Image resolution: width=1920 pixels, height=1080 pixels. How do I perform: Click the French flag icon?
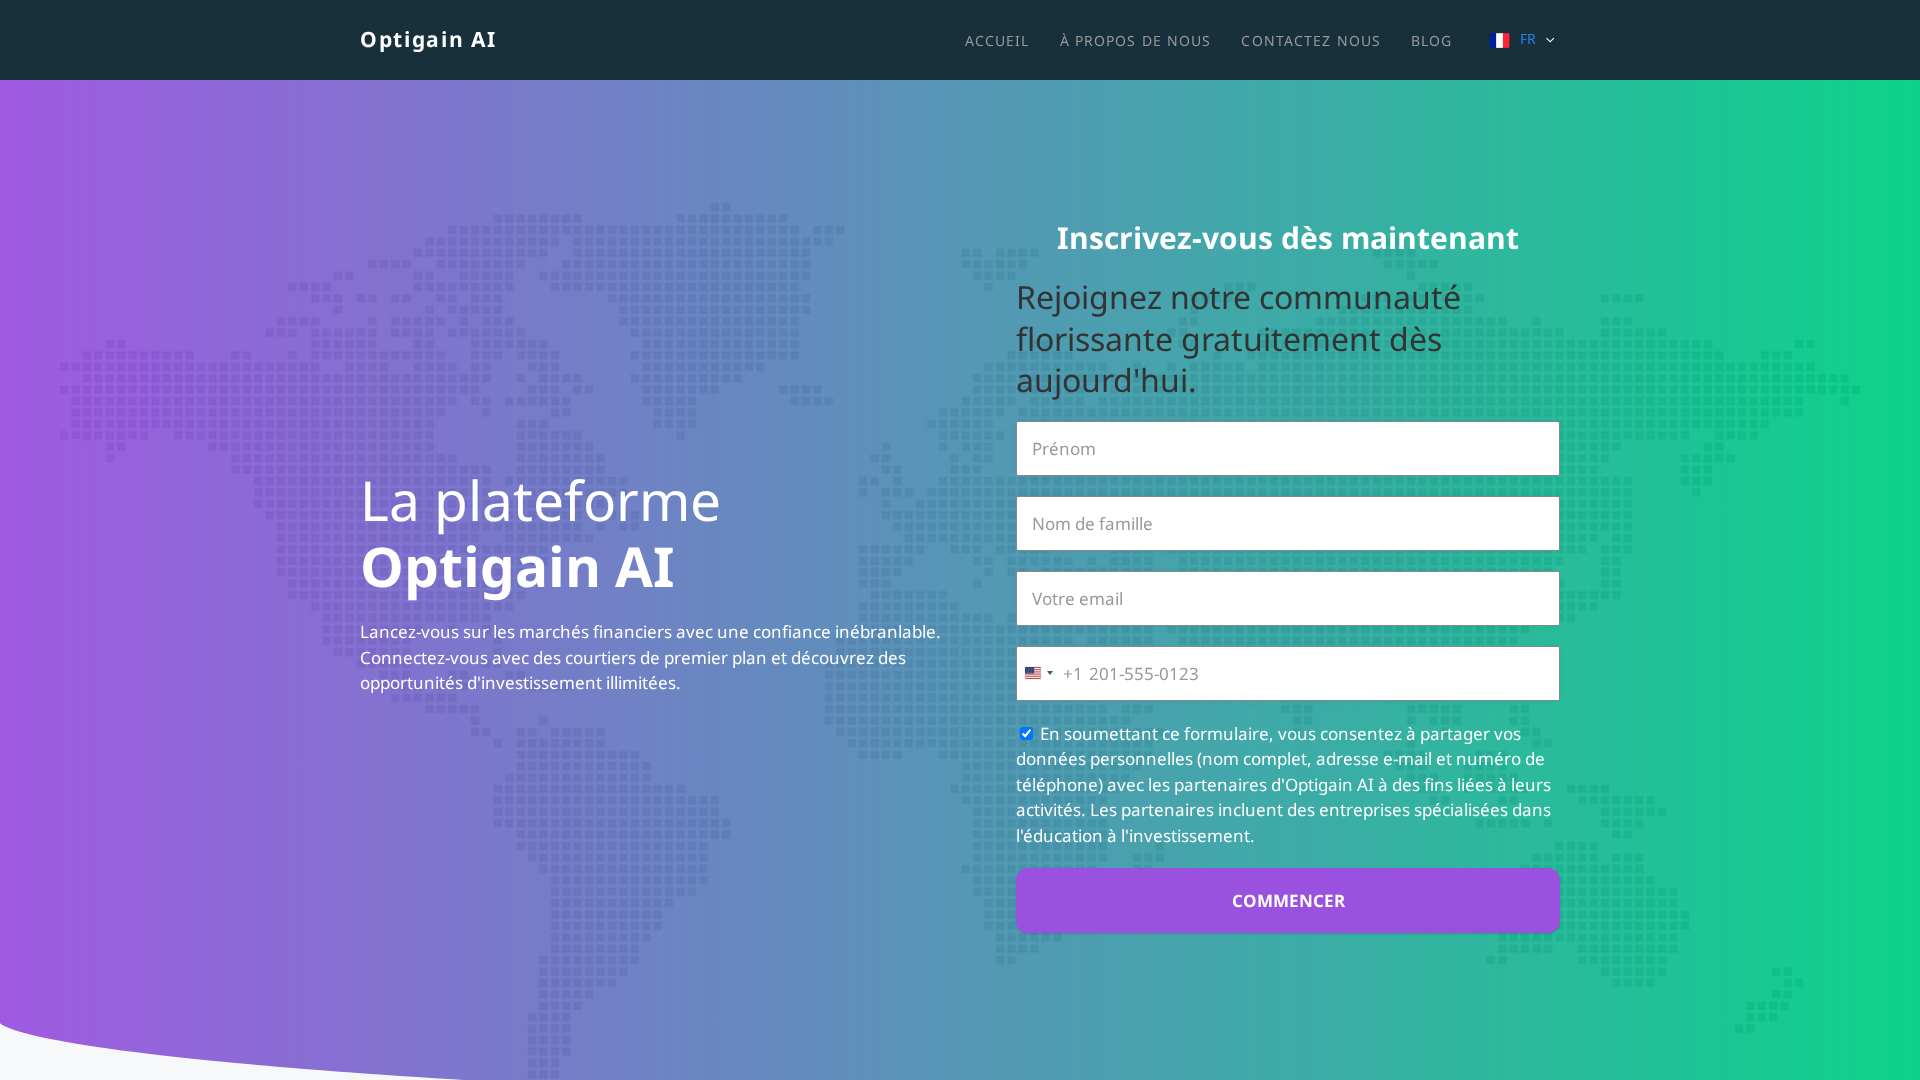tap(1499, 40)
